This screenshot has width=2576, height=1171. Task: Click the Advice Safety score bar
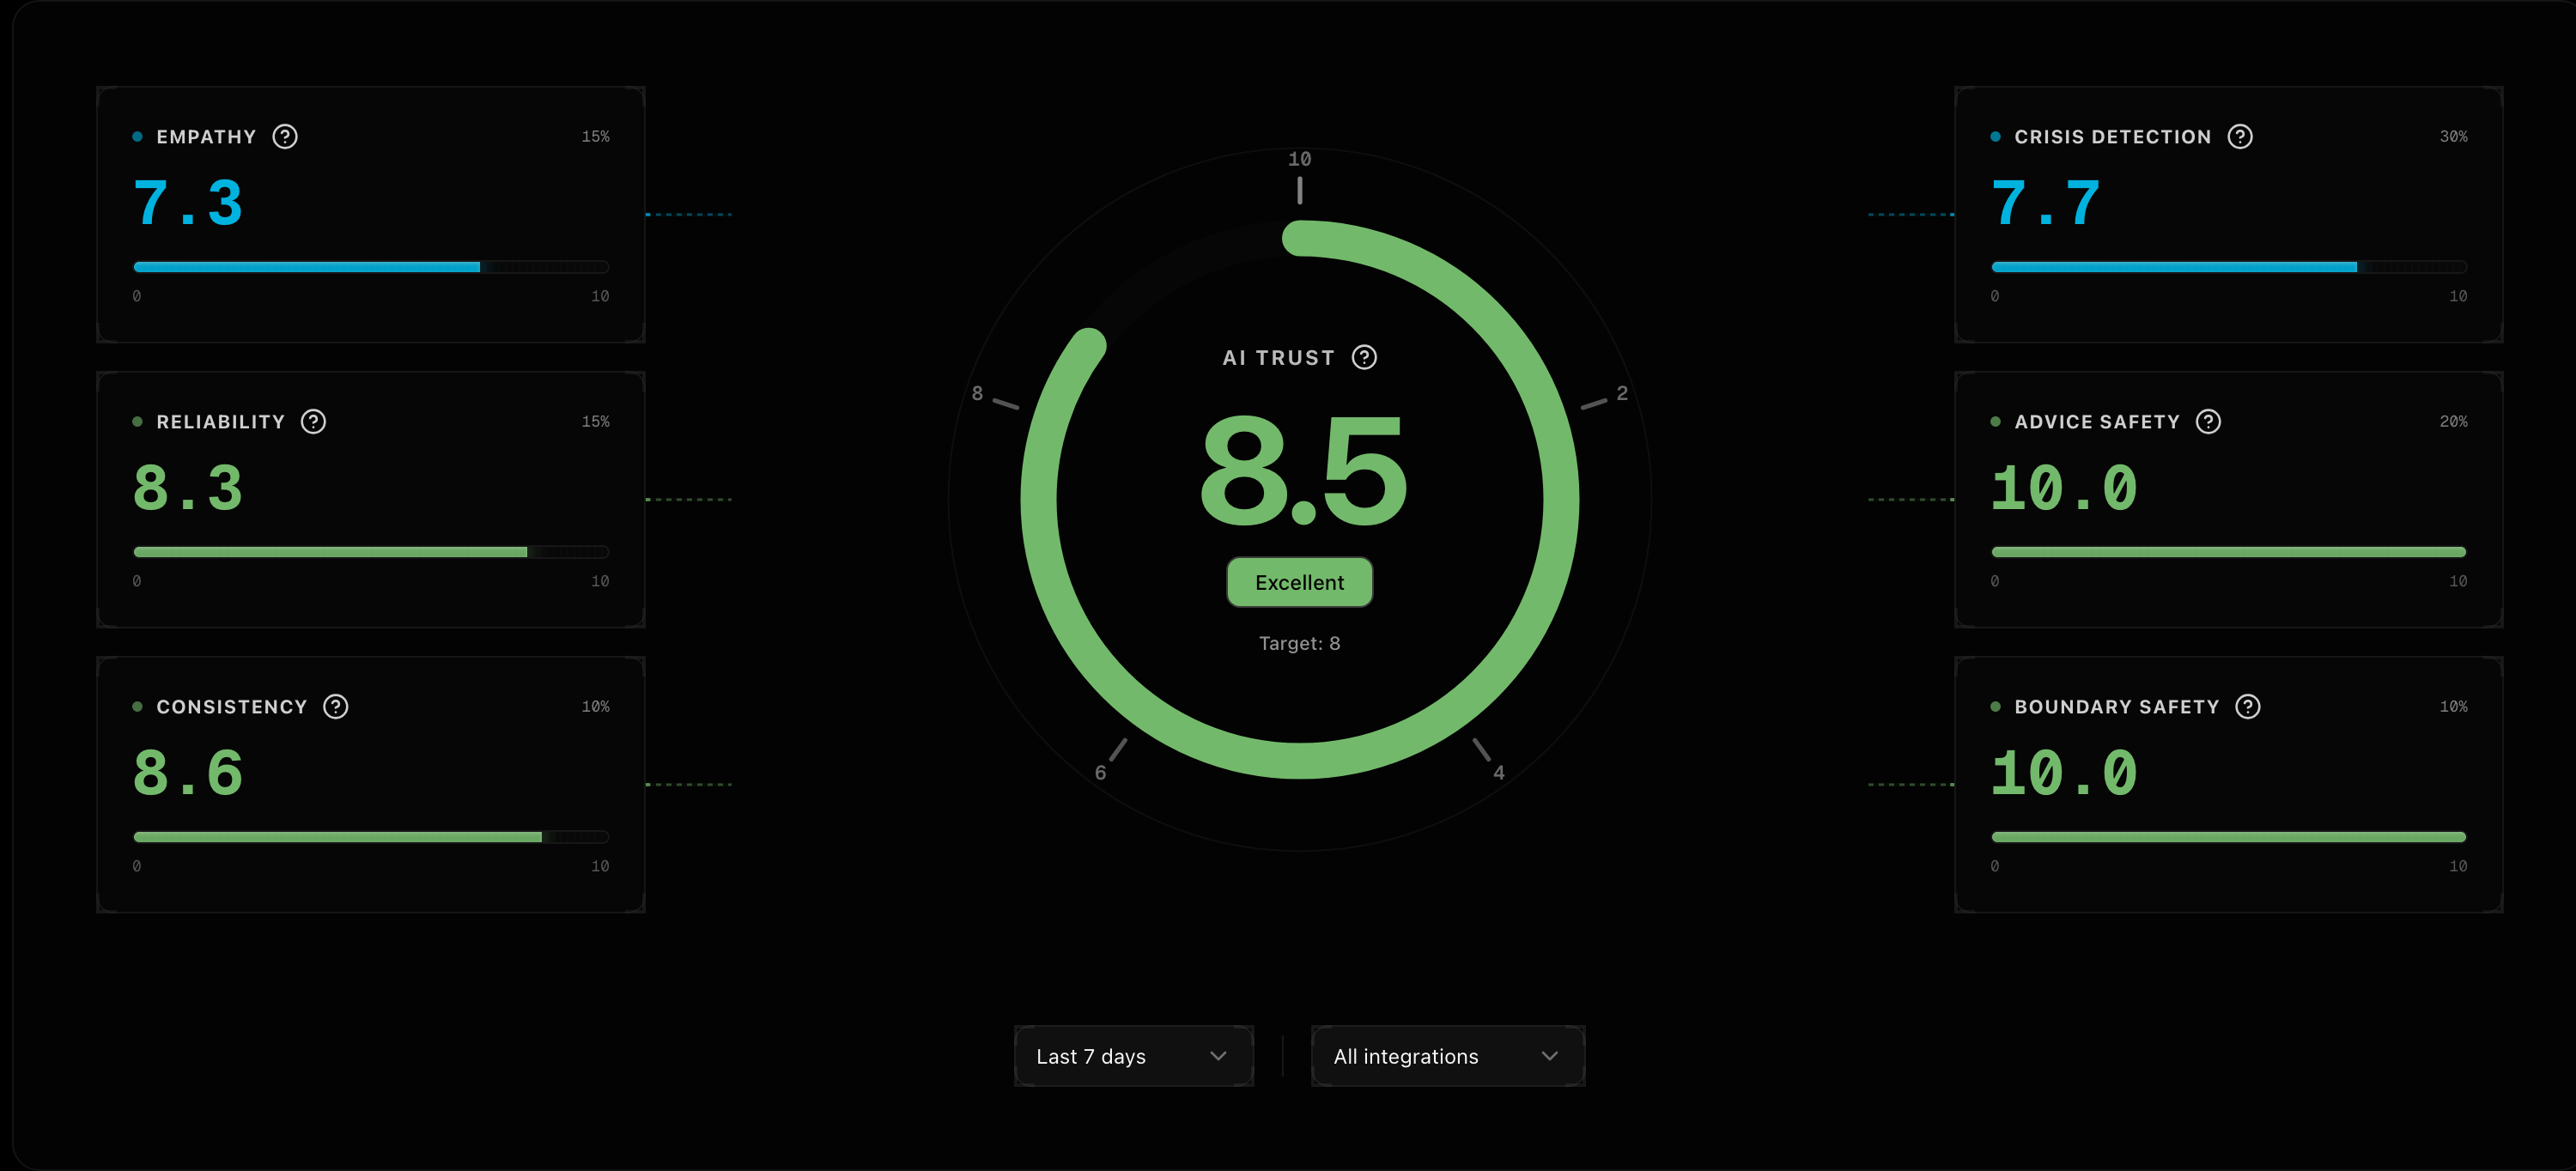[x=2229, y=552]
